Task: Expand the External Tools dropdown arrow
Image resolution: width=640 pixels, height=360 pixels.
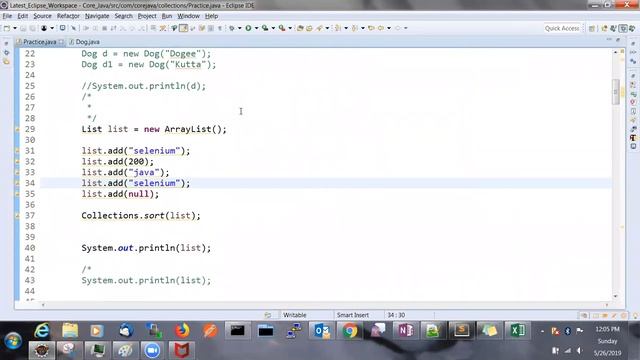Action: [290, 28]
